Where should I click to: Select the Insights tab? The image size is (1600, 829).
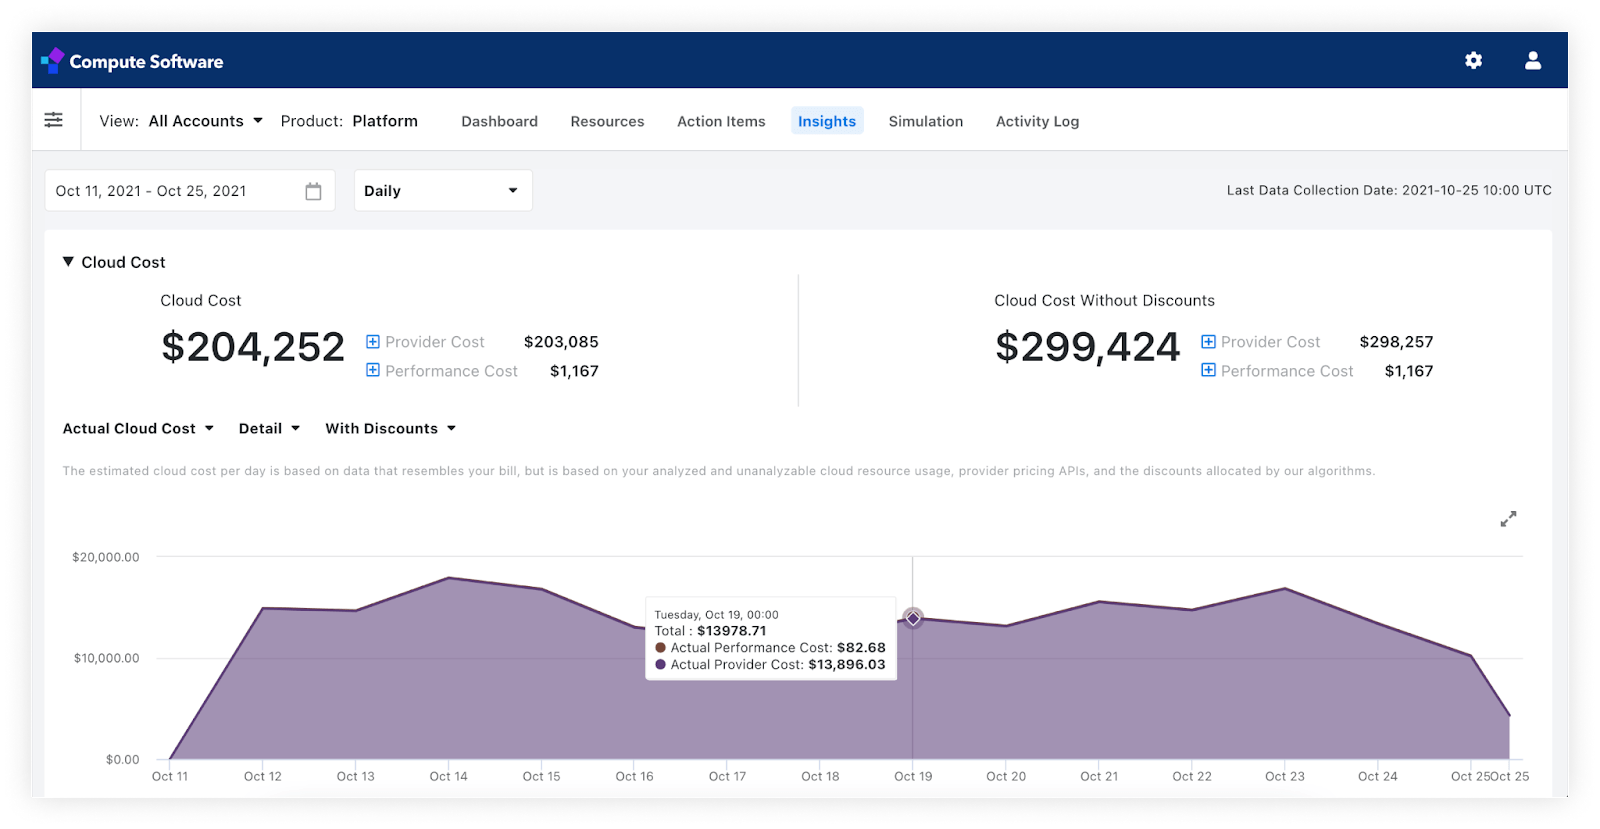point(827,121)
